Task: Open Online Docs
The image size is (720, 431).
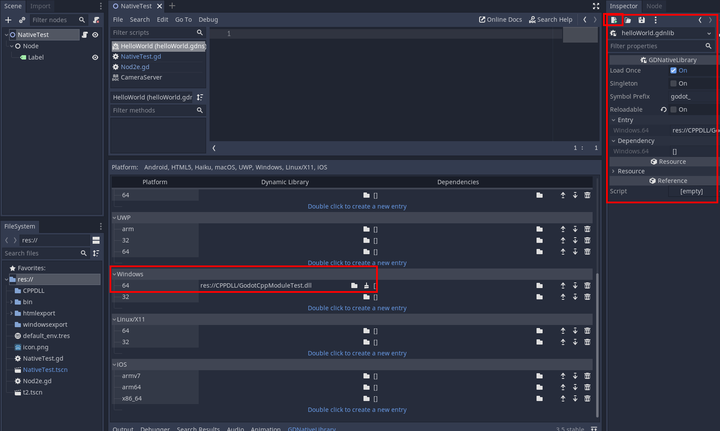Action: point(500,20)
